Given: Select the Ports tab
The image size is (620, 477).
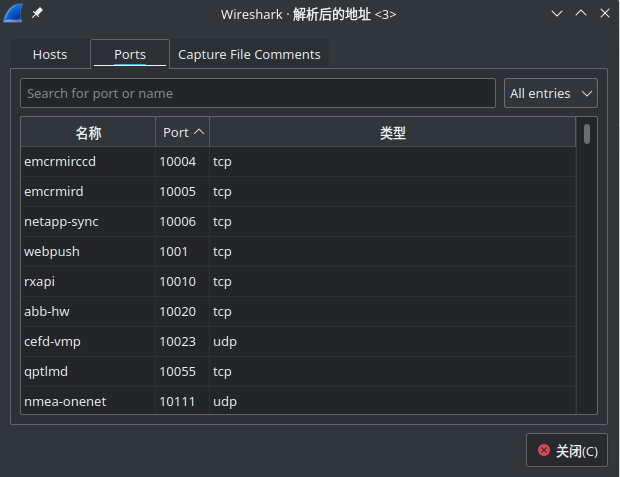Looking at the screenshot, I should pyautogui.click(x=130, y=54).
